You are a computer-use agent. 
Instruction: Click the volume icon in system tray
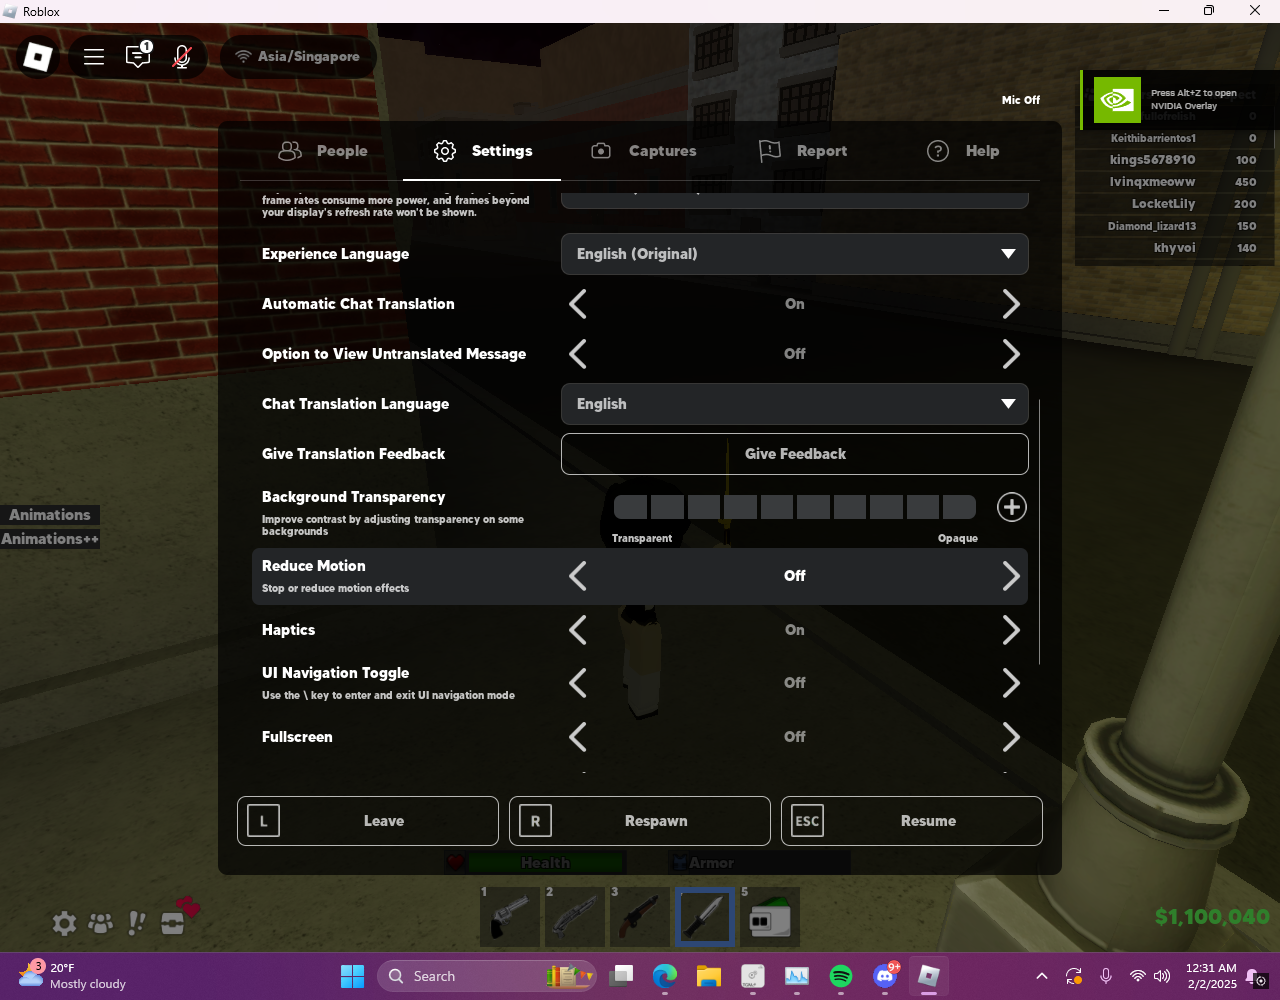[x=1162, y=976]
